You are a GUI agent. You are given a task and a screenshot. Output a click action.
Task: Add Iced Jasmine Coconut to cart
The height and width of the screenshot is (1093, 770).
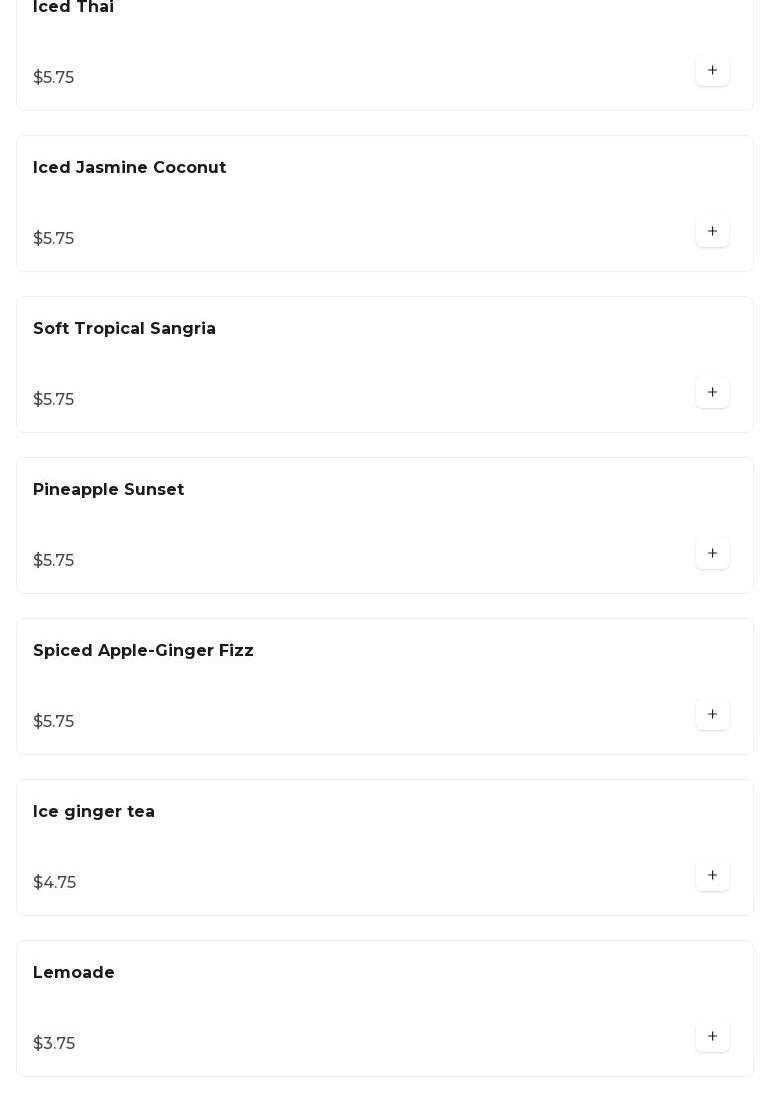712,232
